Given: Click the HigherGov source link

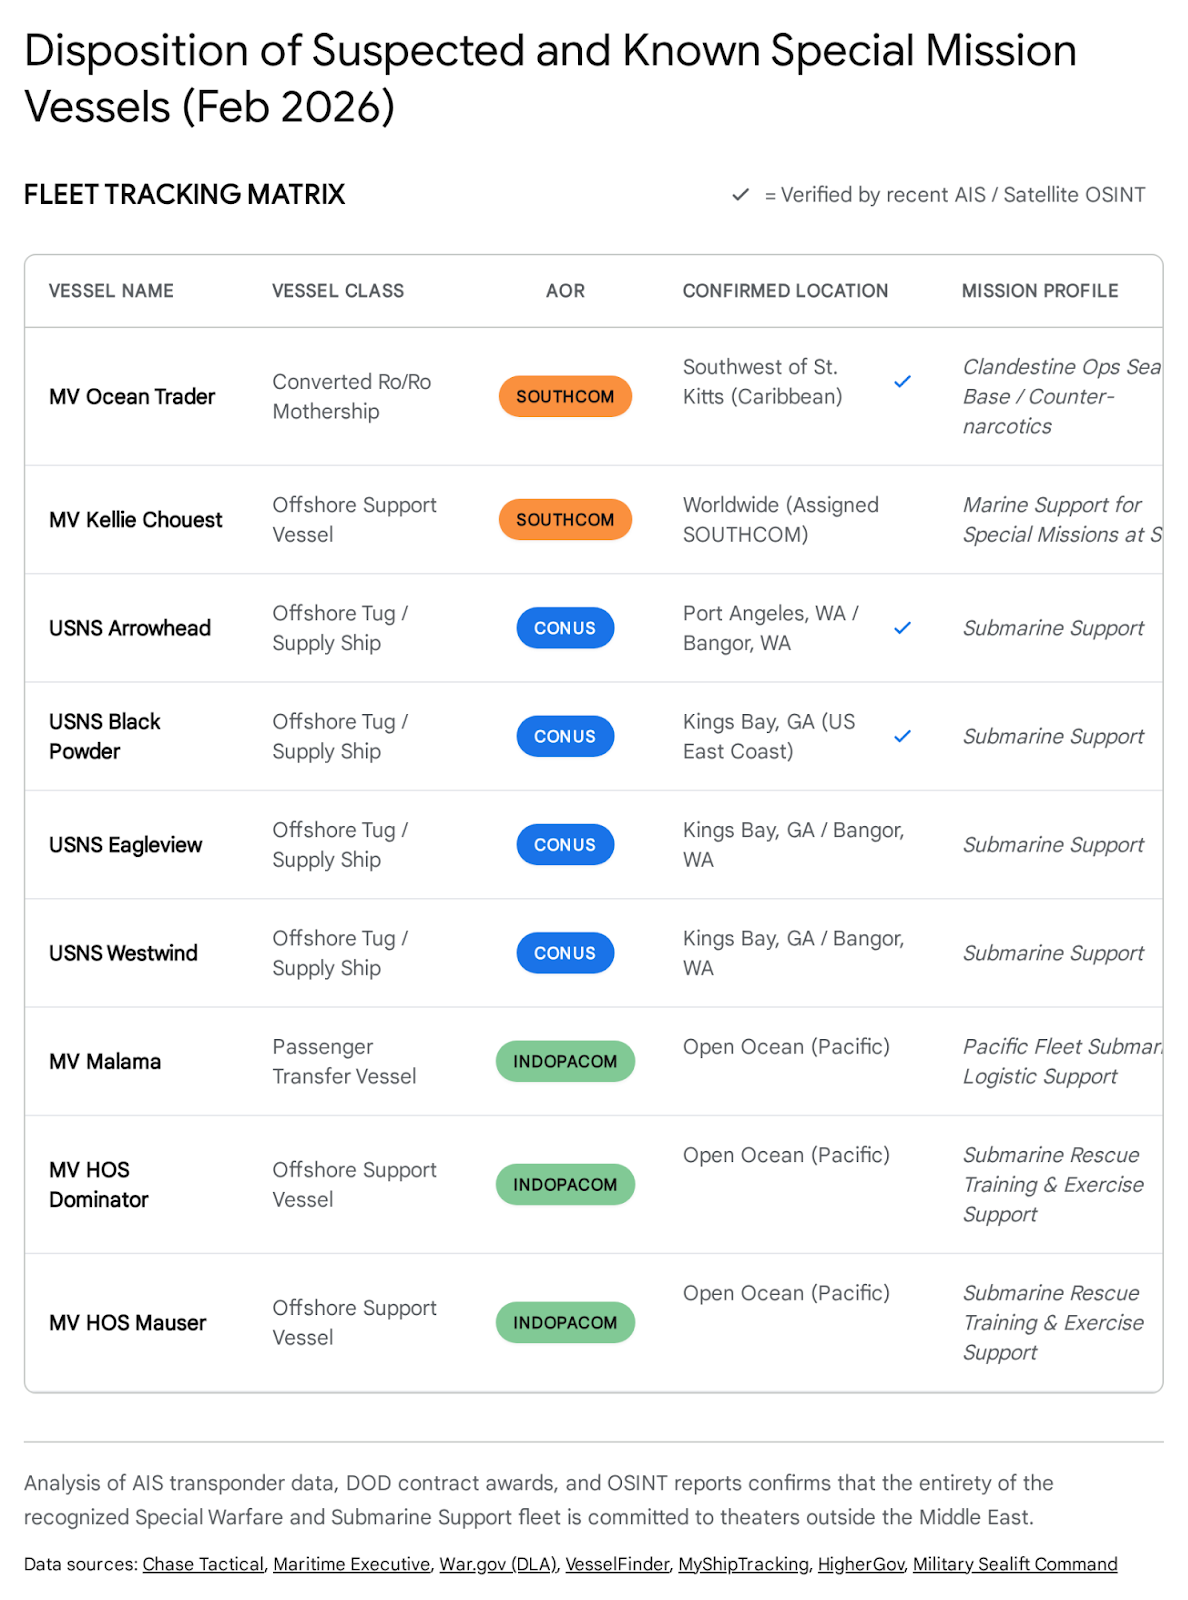Looking at the screenshot, I should [x=860, y=1564].
